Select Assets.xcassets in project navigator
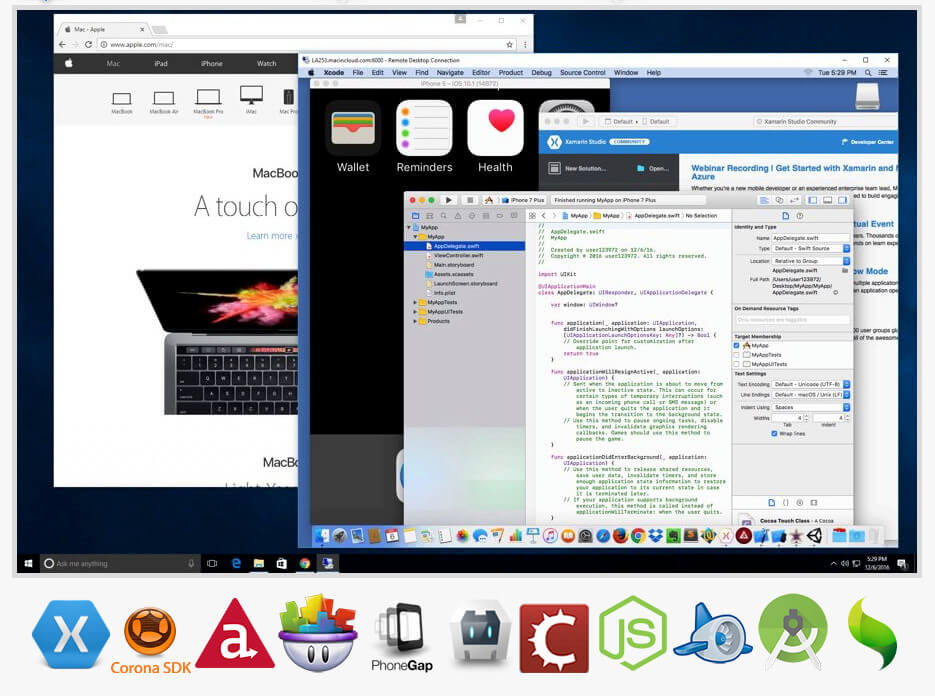 click(x=453, y=274)
